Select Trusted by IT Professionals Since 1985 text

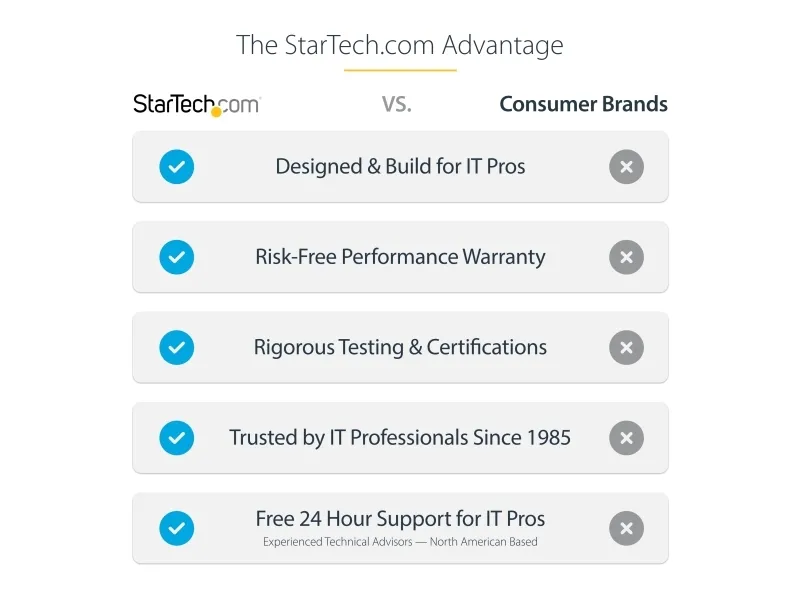coord(400,438)
